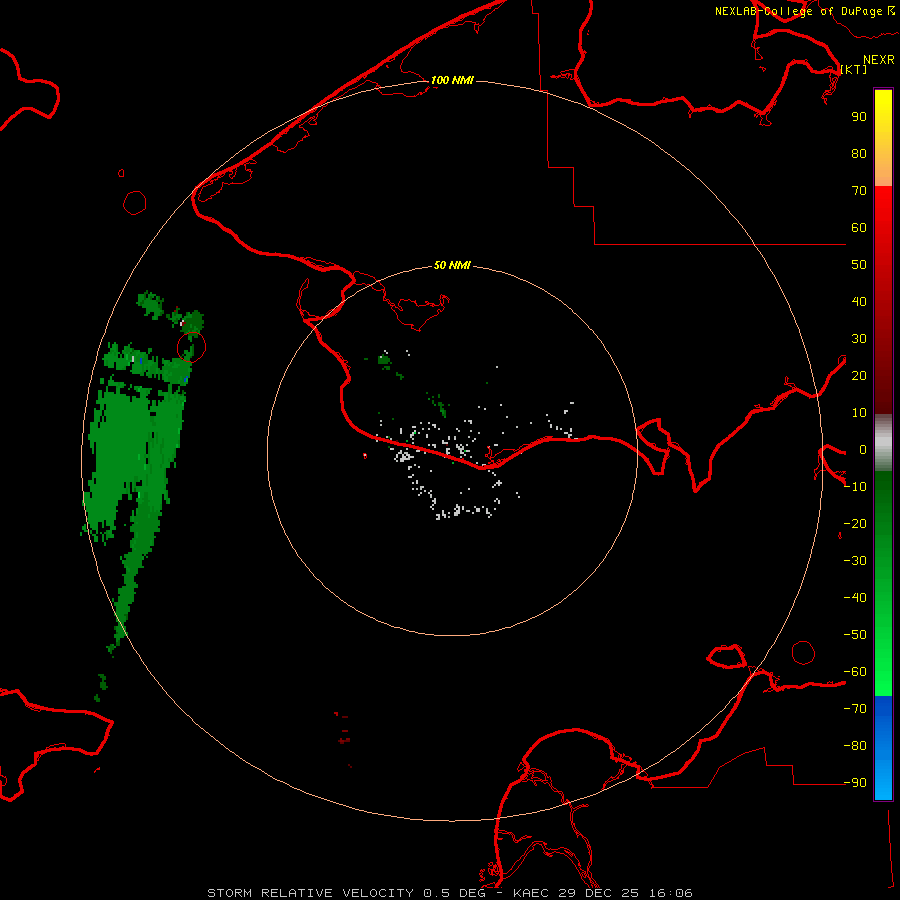Click the -50 value on velocity scale
Image resolution: width=900 pixels, height=900 pixels.
pyautogui.click(x=855, y=635)
